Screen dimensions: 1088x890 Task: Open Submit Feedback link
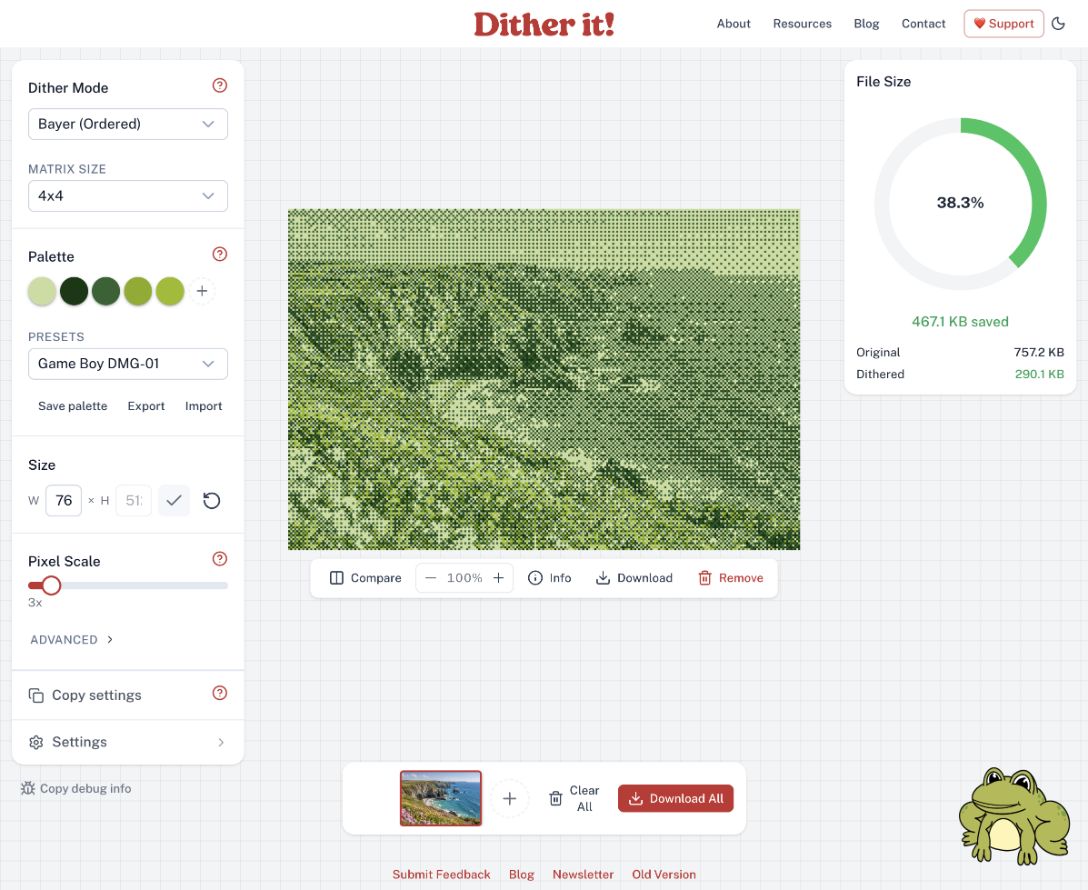pyautogui.click(x=441, y=875)
